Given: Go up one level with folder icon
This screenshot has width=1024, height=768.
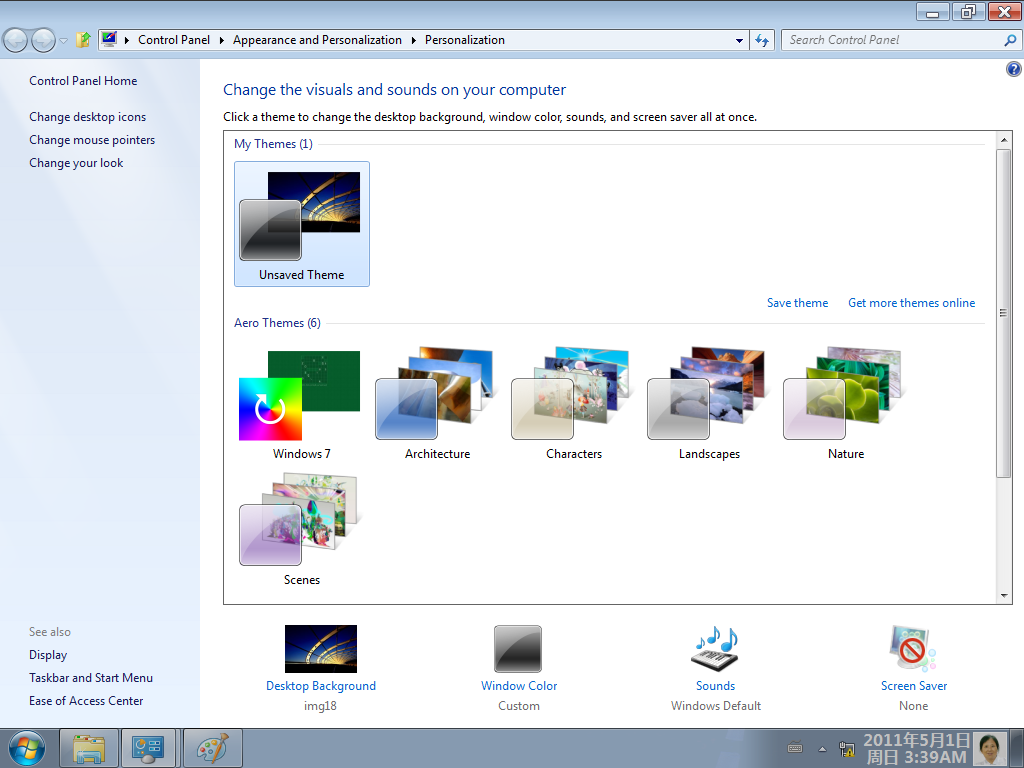Looking at the screenshot, I should coord(83,40).
